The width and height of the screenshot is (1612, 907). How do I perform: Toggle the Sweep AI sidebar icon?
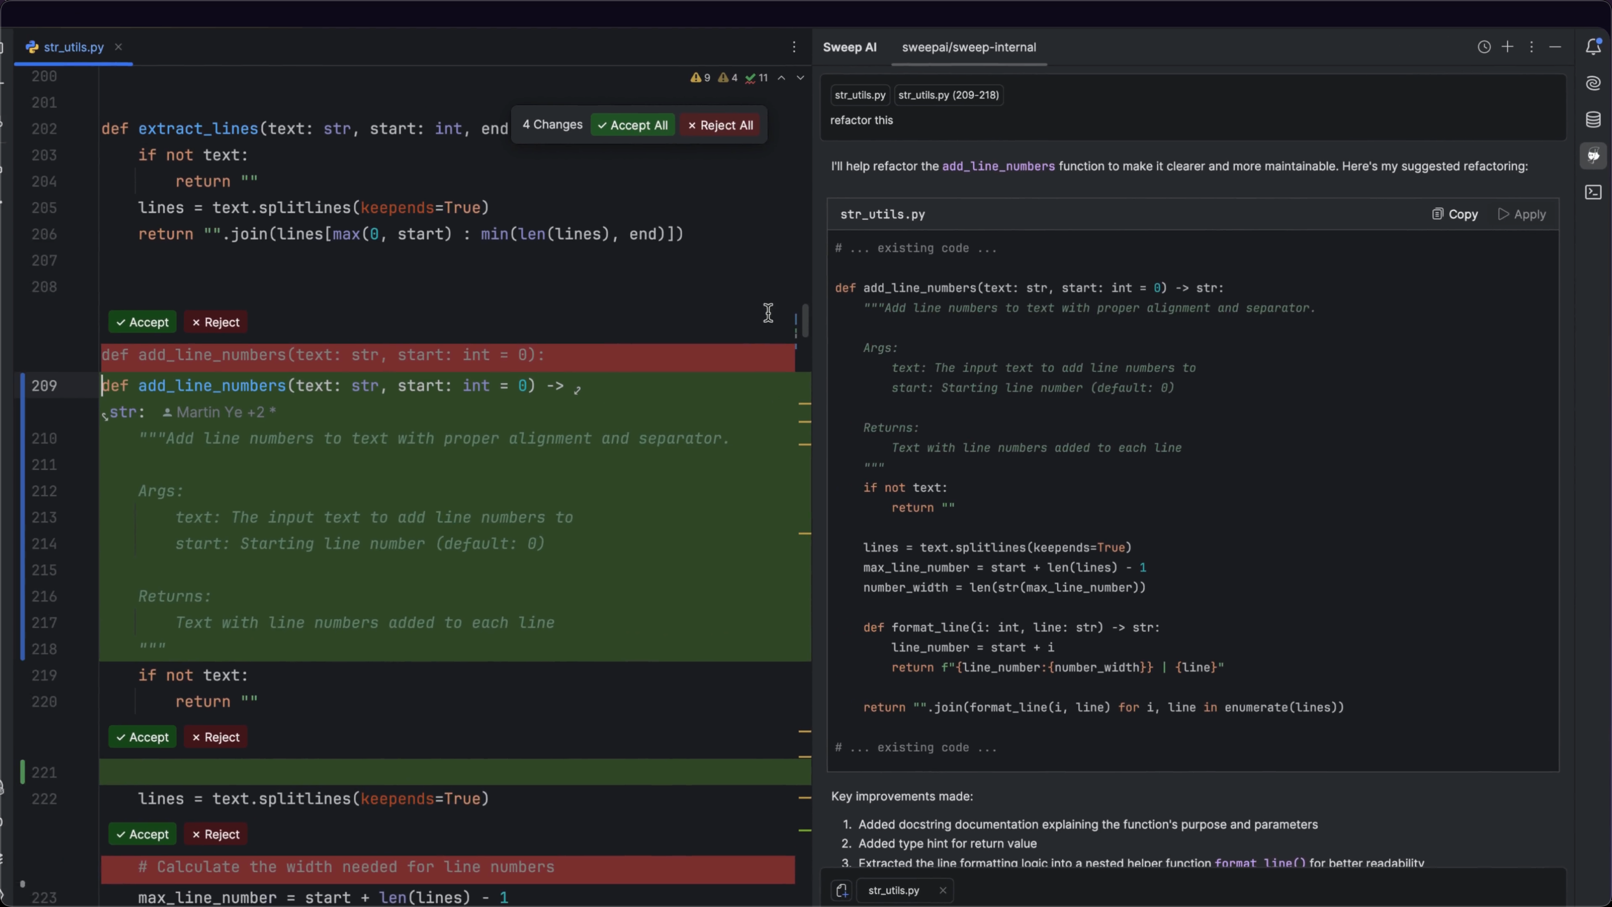coord(1594,155)
